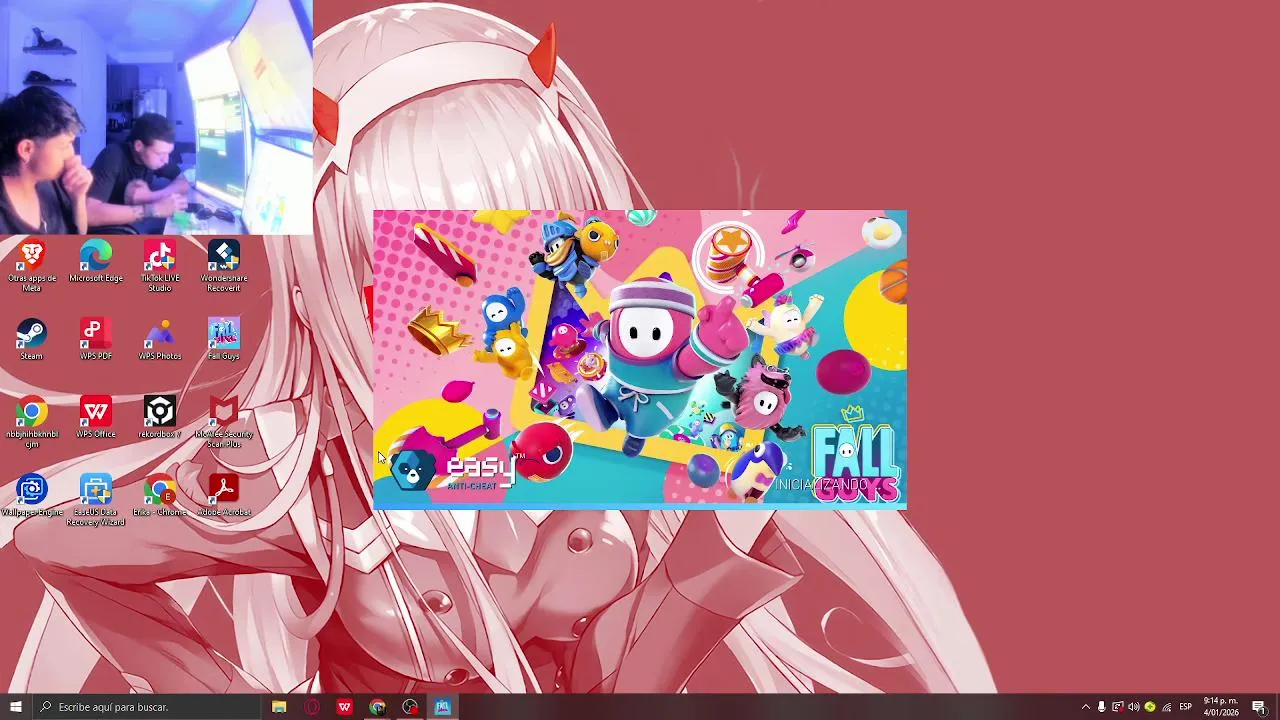The height and width of the screenshot is (720, 1280).
Task: Switch to WPS Office in the taskbar
Action: pyautogui.click(x=345, y=707)
